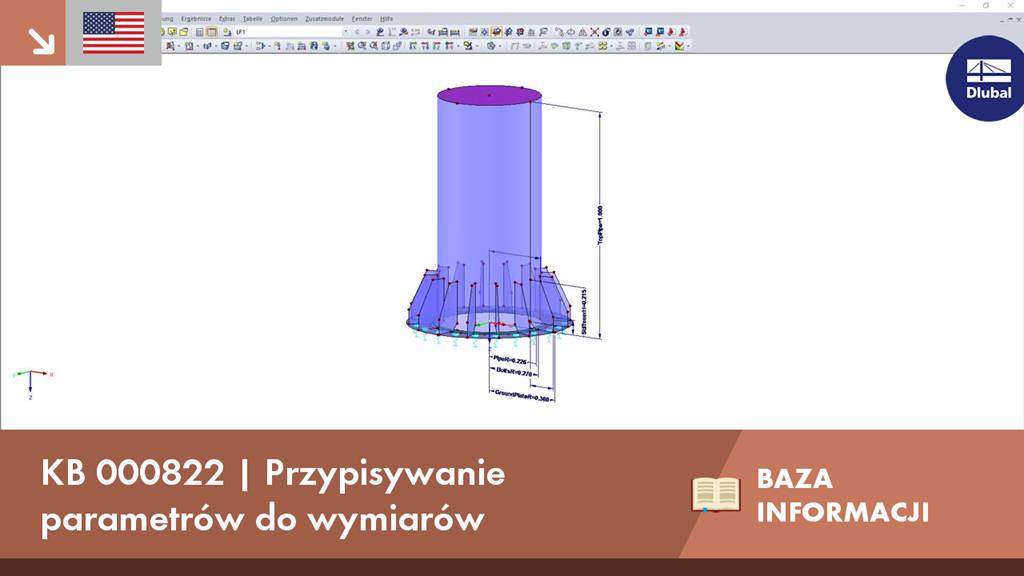Open the Tabelle menu
The height and width of the screenshot is (576, 1024).
[x=252, y=19]
